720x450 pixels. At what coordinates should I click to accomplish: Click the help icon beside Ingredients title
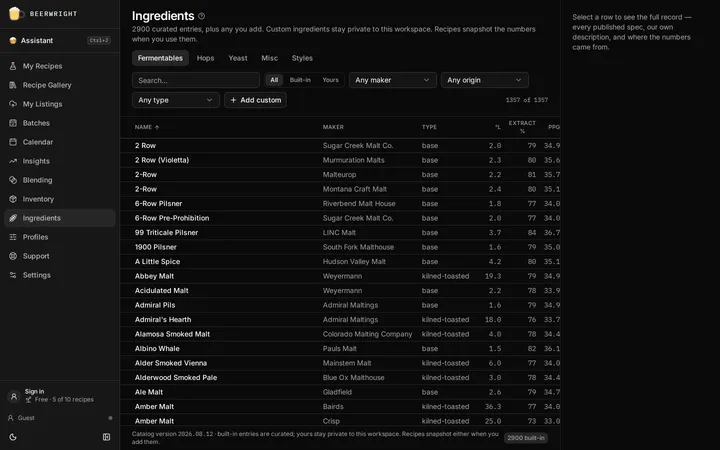tap(202, 16)
